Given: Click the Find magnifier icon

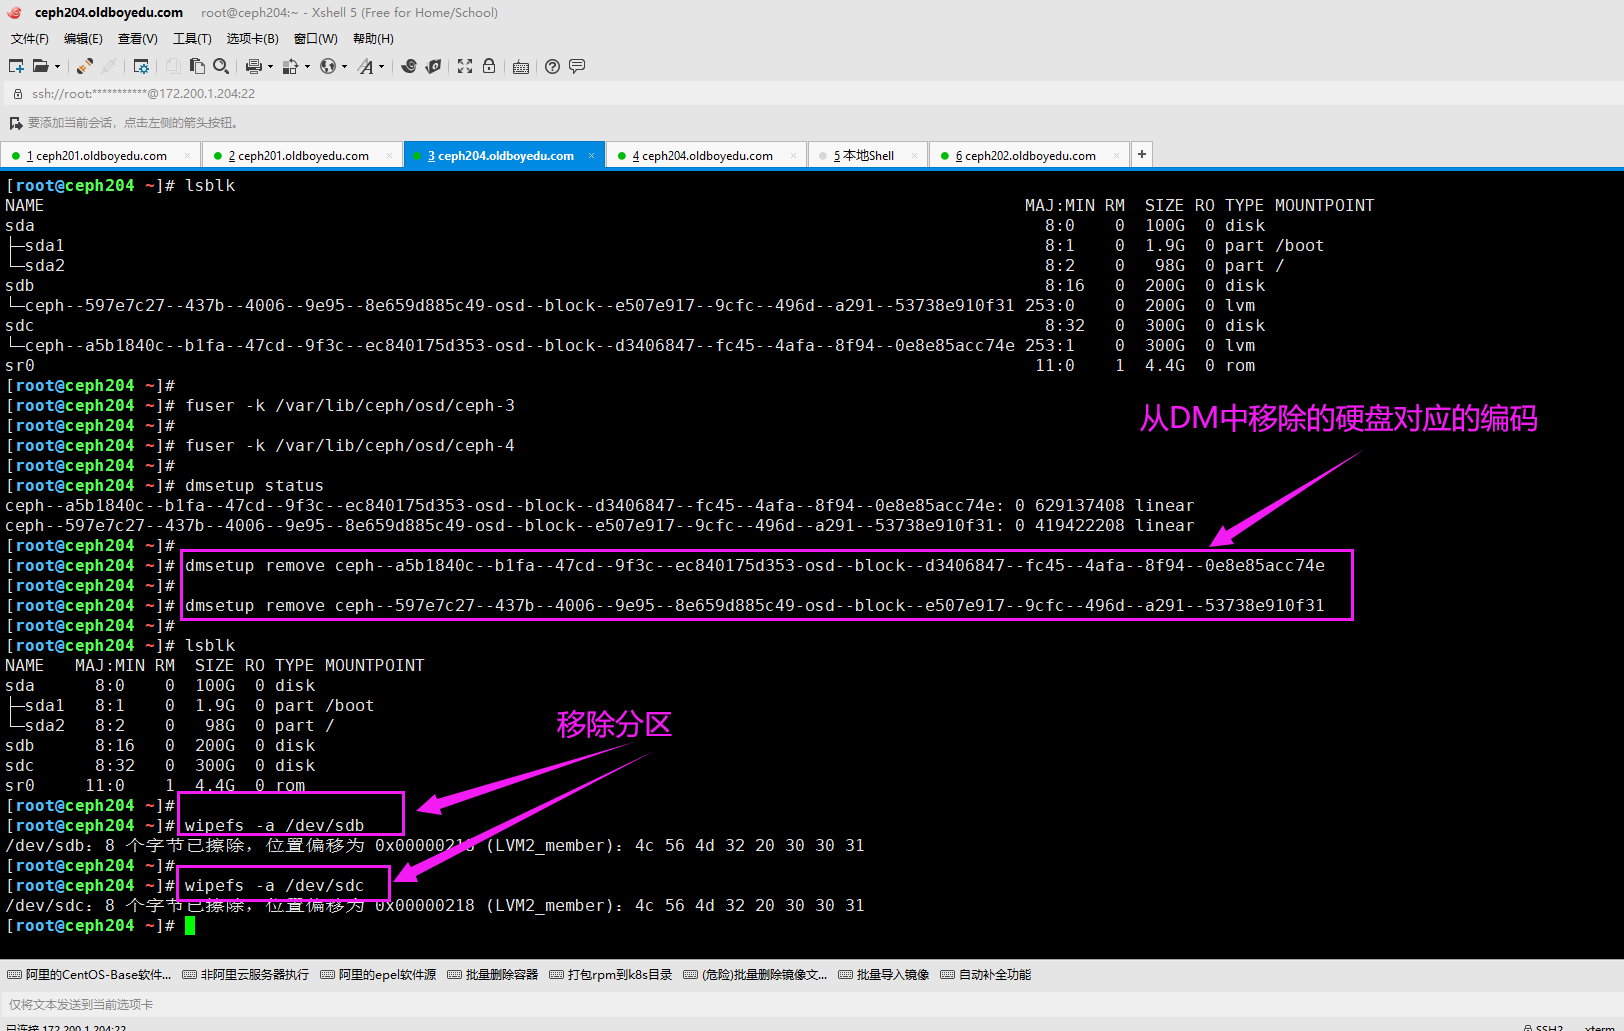Looking at the screenshot, I should (x=221, y=66).
